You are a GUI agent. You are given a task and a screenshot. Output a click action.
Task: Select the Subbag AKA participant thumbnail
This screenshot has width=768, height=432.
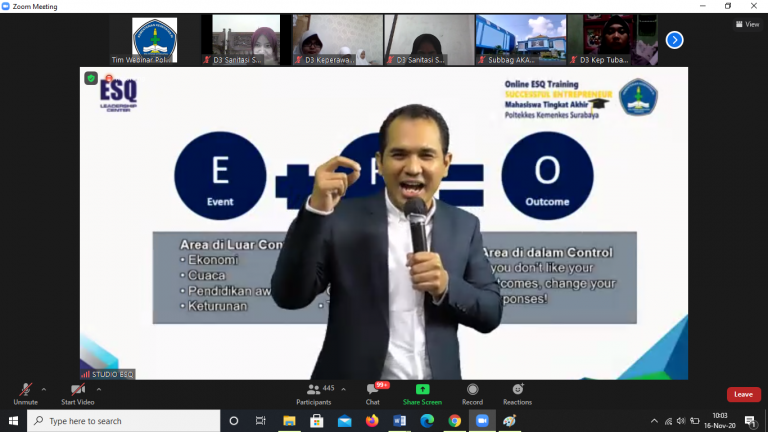click(x=520, y=40)
